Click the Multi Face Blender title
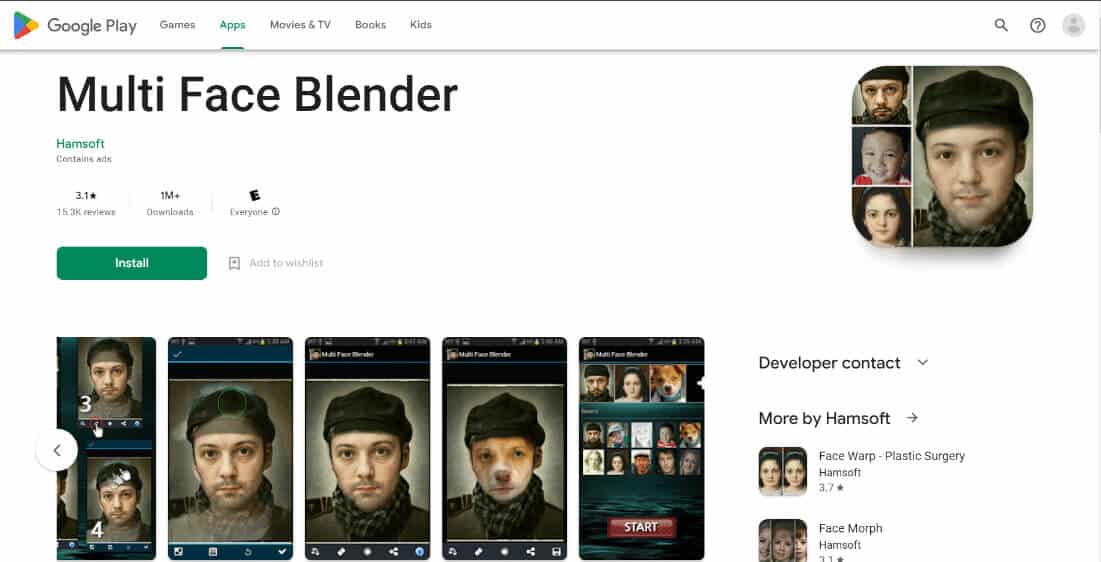Screen dimensions: 1101x562 257,94
